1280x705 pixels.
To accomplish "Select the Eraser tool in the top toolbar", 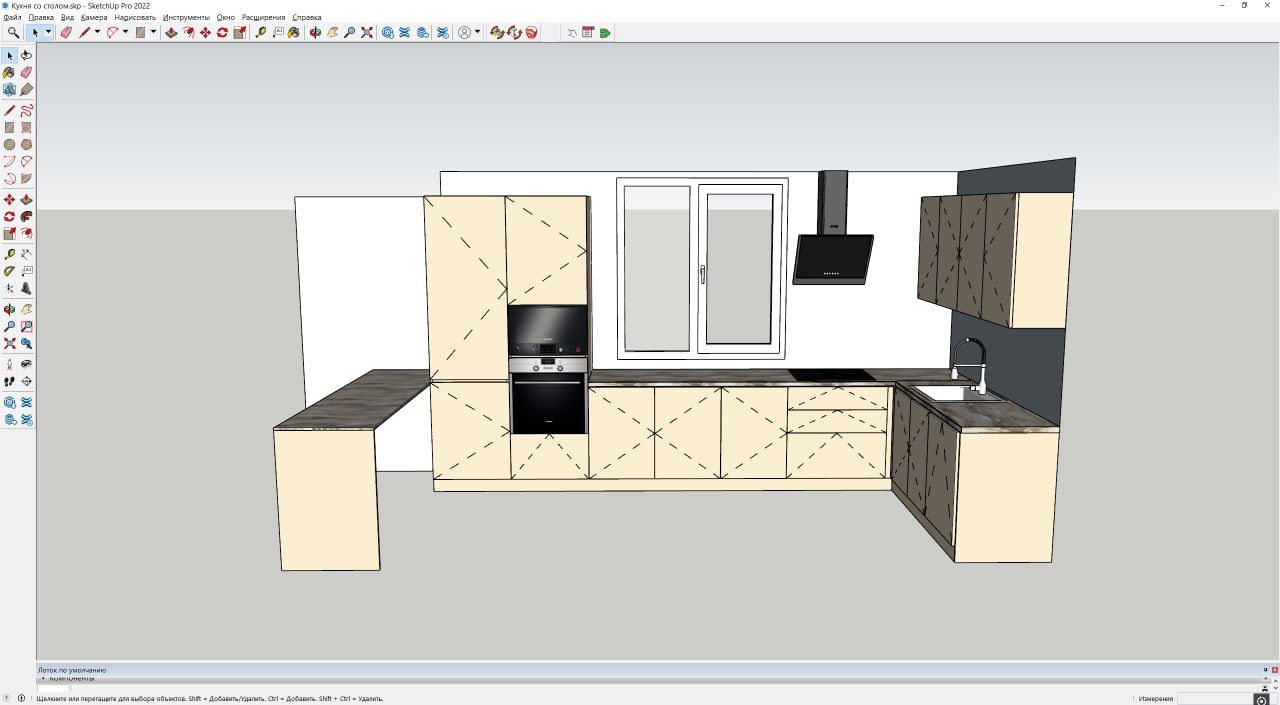I will tap(66, 33).
